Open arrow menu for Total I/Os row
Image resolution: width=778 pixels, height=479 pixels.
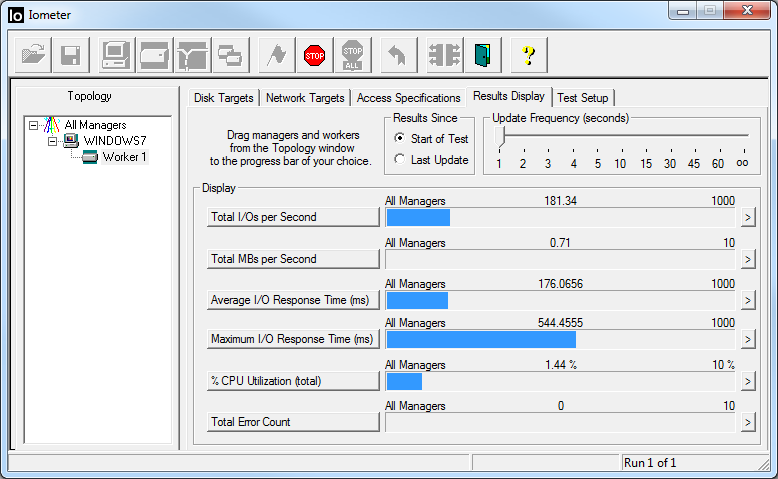748,217
